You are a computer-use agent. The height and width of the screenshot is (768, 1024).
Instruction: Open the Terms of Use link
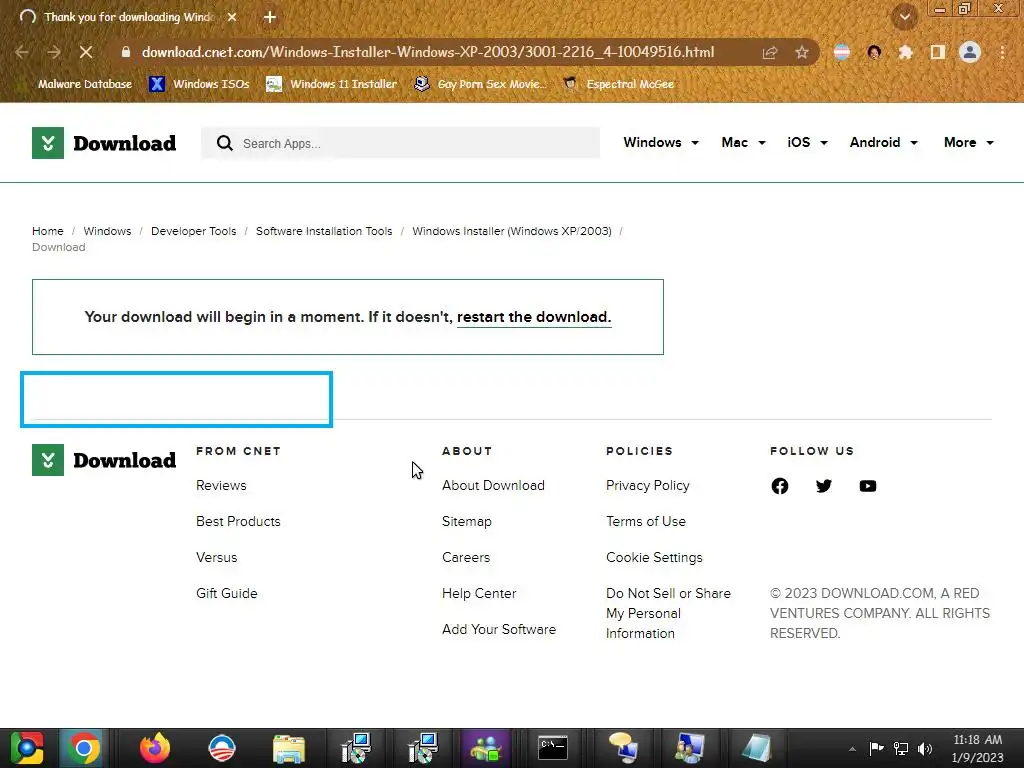pyautogui.click(x=646, y=521)
